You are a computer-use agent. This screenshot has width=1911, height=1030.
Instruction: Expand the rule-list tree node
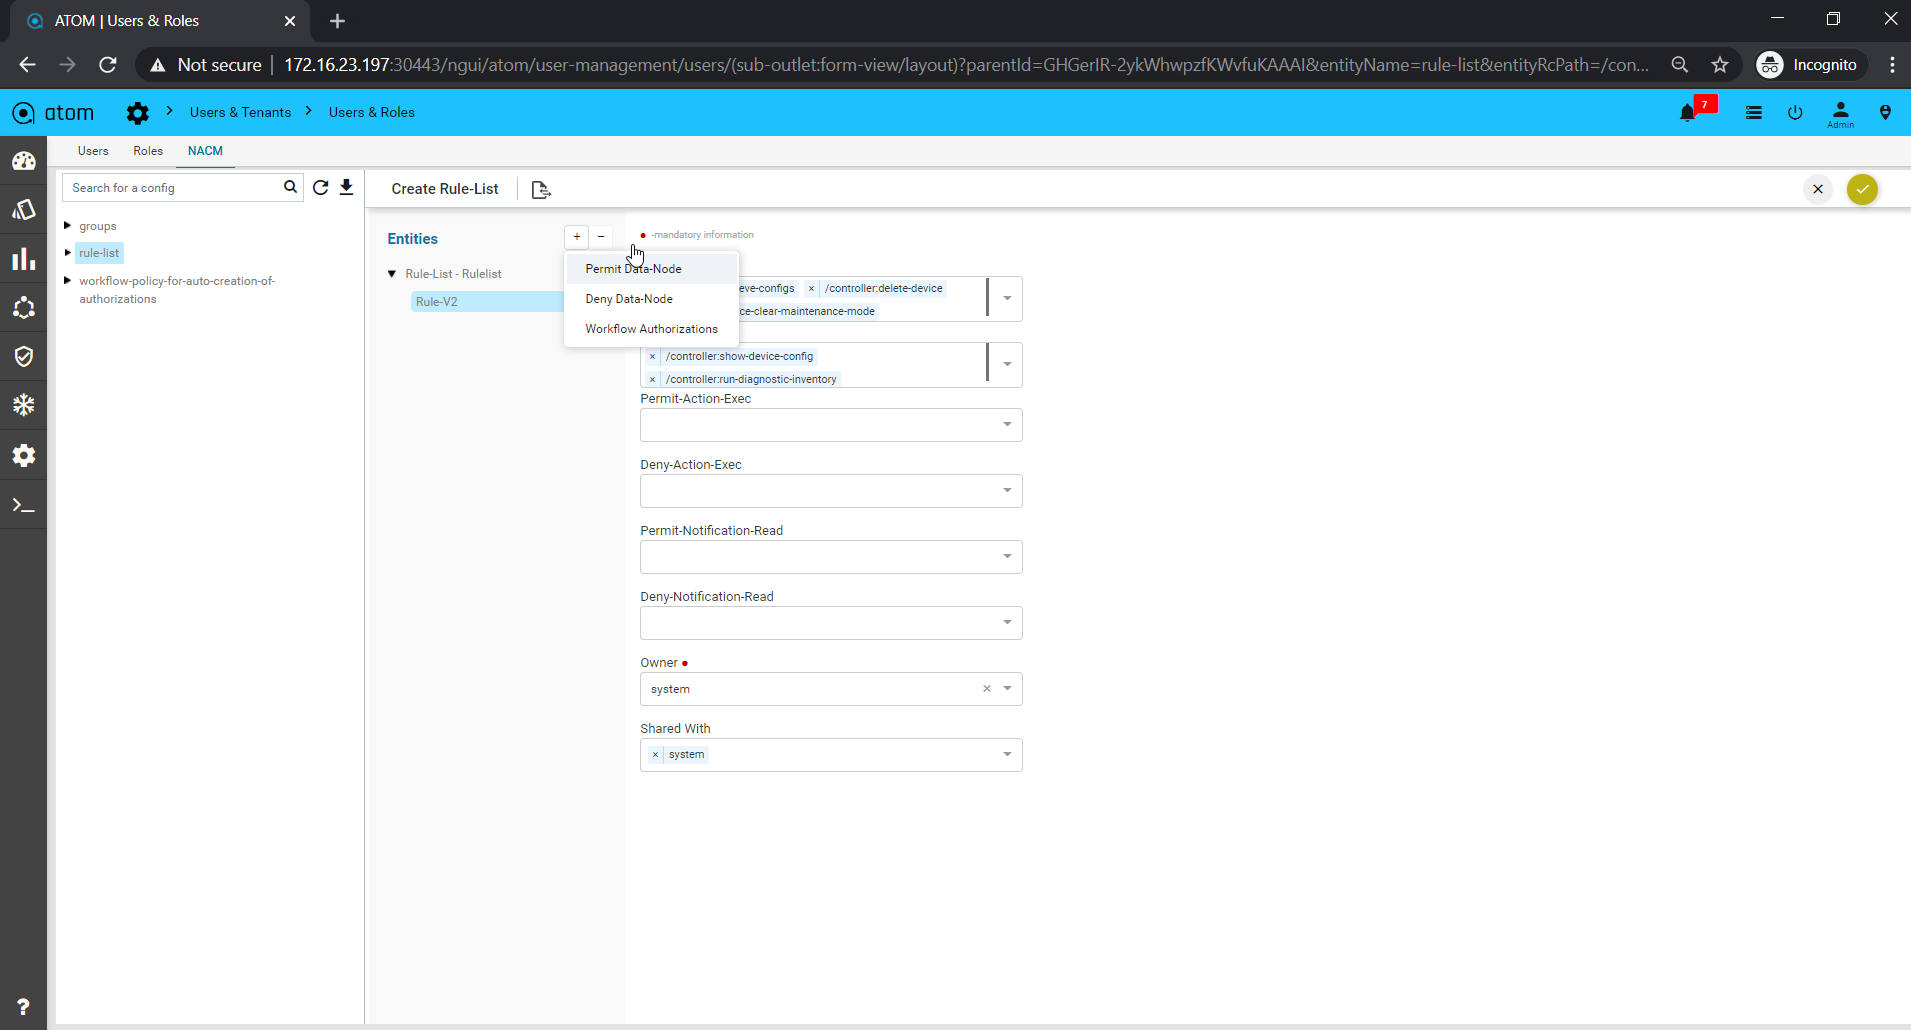(67, 253)
